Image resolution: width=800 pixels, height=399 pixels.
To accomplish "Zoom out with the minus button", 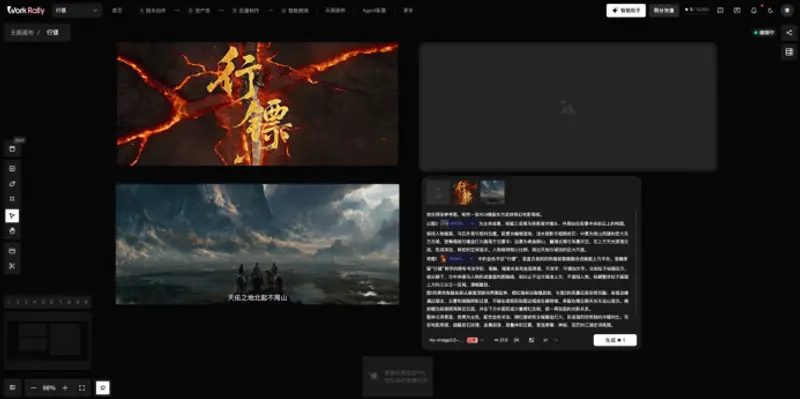I will point(34,388).
